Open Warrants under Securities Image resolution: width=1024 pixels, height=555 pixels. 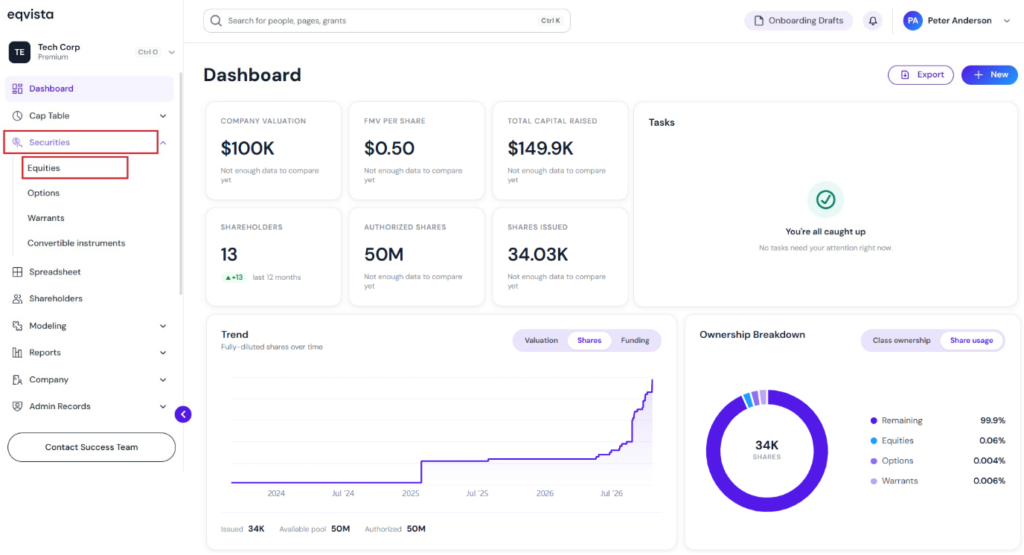pyautogui.click(x=46, y=218)
